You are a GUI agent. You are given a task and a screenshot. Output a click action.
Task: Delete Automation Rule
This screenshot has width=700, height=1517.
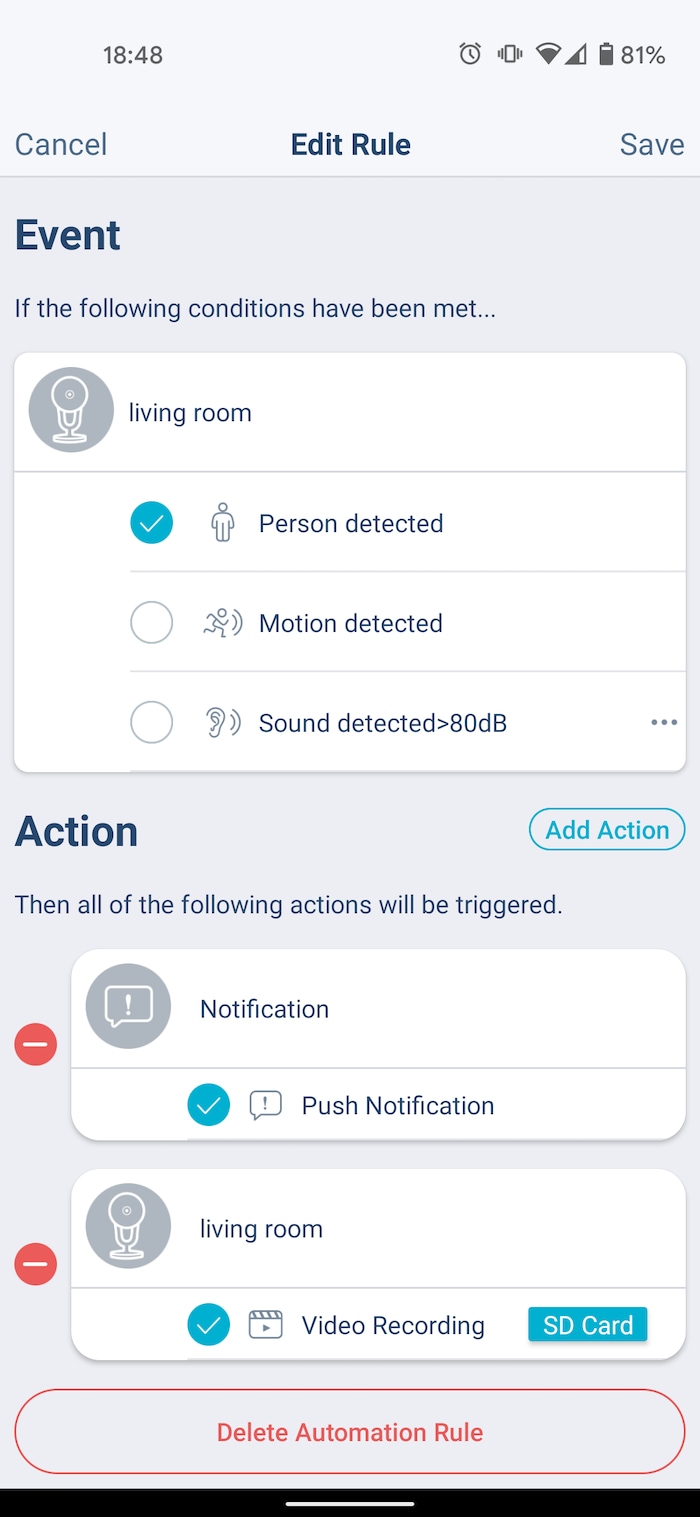pyautogui.click(x=350, y=1431)
